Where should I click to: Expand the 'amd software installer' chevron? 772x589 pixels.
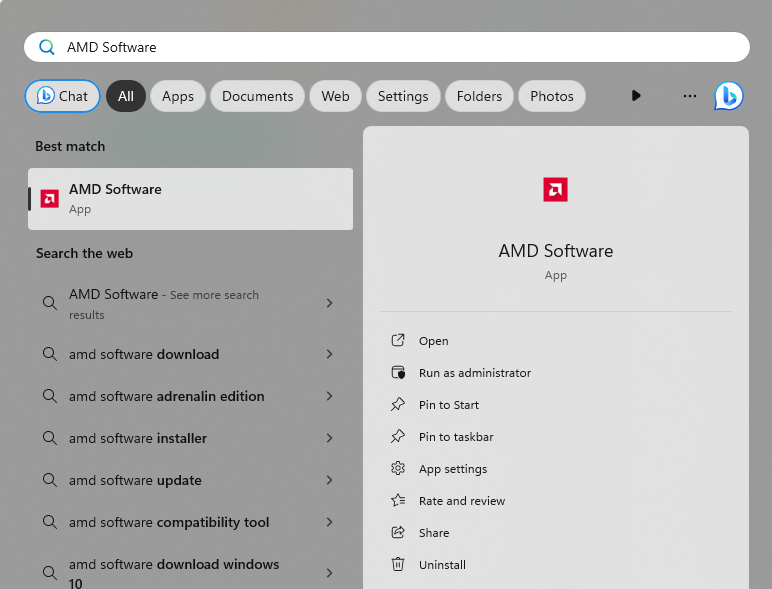pos(329,438)
